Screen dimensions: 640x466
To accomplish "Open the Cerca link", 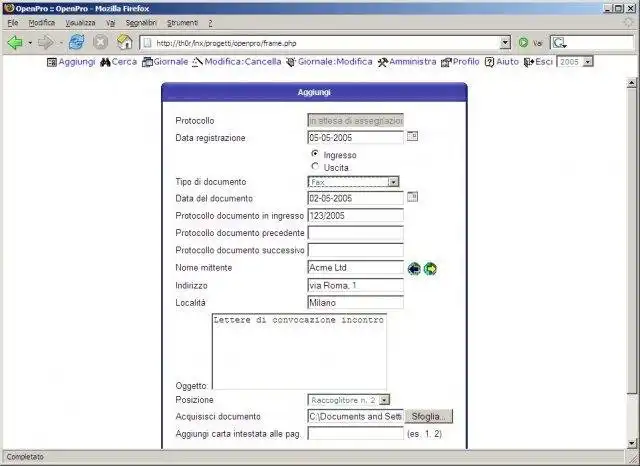I will click(124, 62).
